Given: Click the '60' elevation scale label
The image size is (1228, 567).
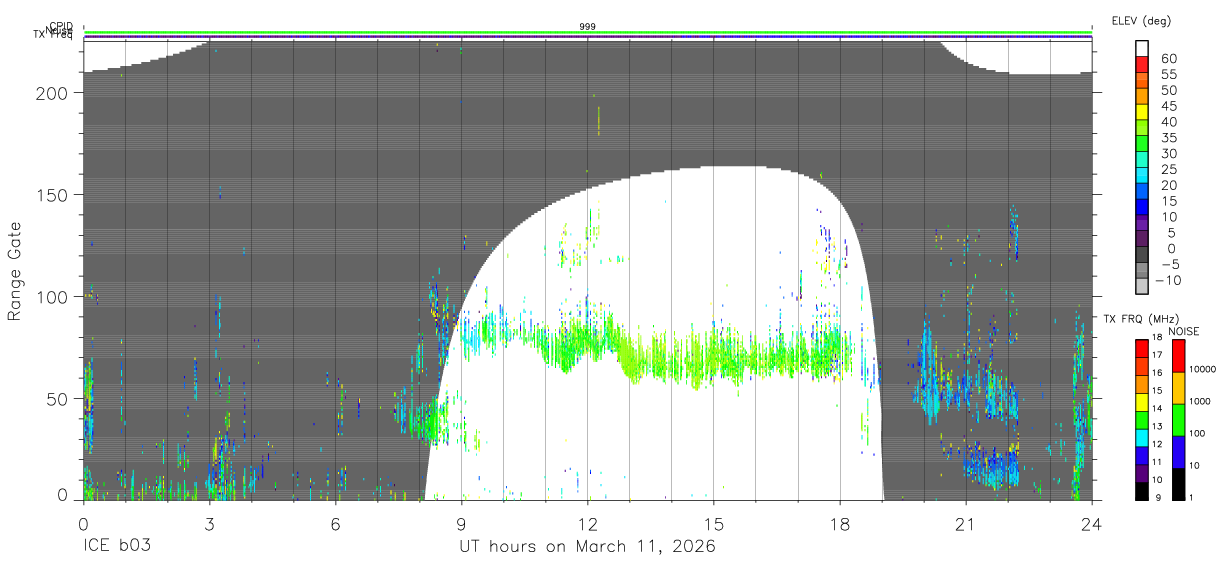Looking at the screenshot, I should pyautogui.click(x=1168, y=59).
